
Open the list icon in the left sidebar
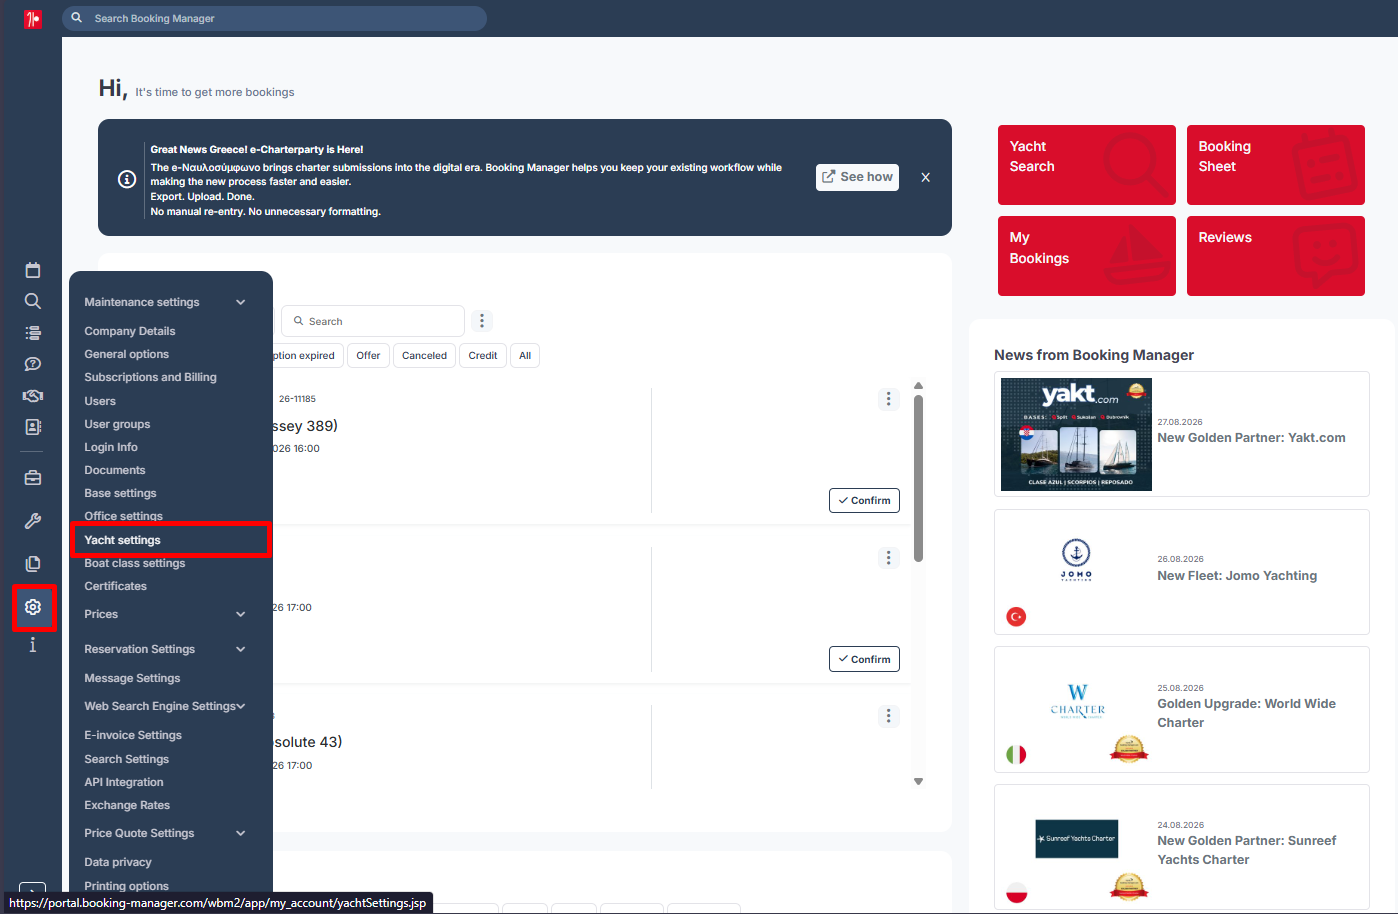[x=33, y=333]
